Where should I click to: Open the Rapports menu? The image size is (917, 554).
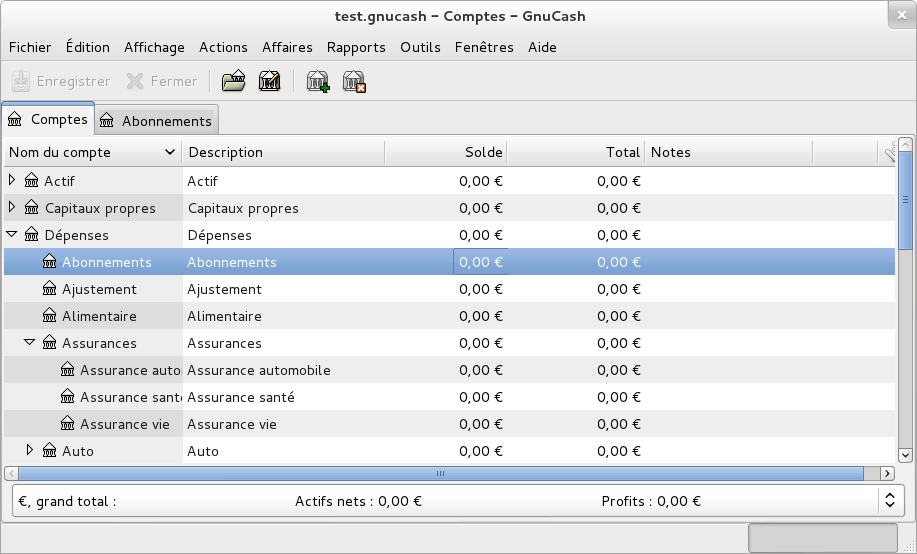coord(356,47)
